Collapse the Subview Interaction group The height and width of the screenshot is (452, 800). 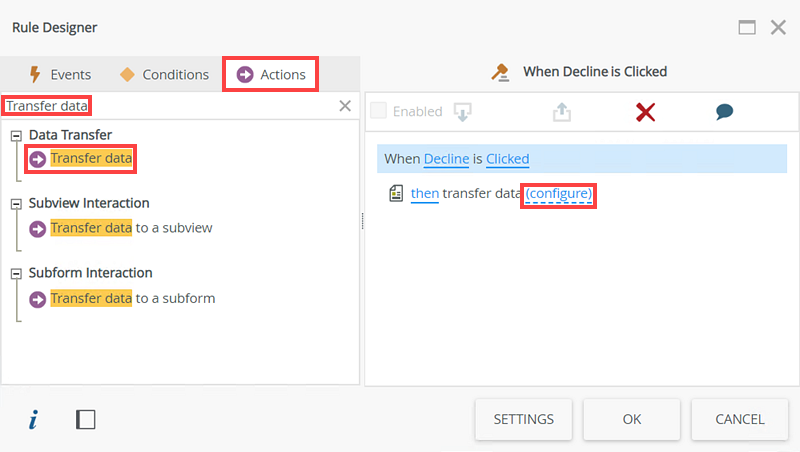(x=17, y=204)
